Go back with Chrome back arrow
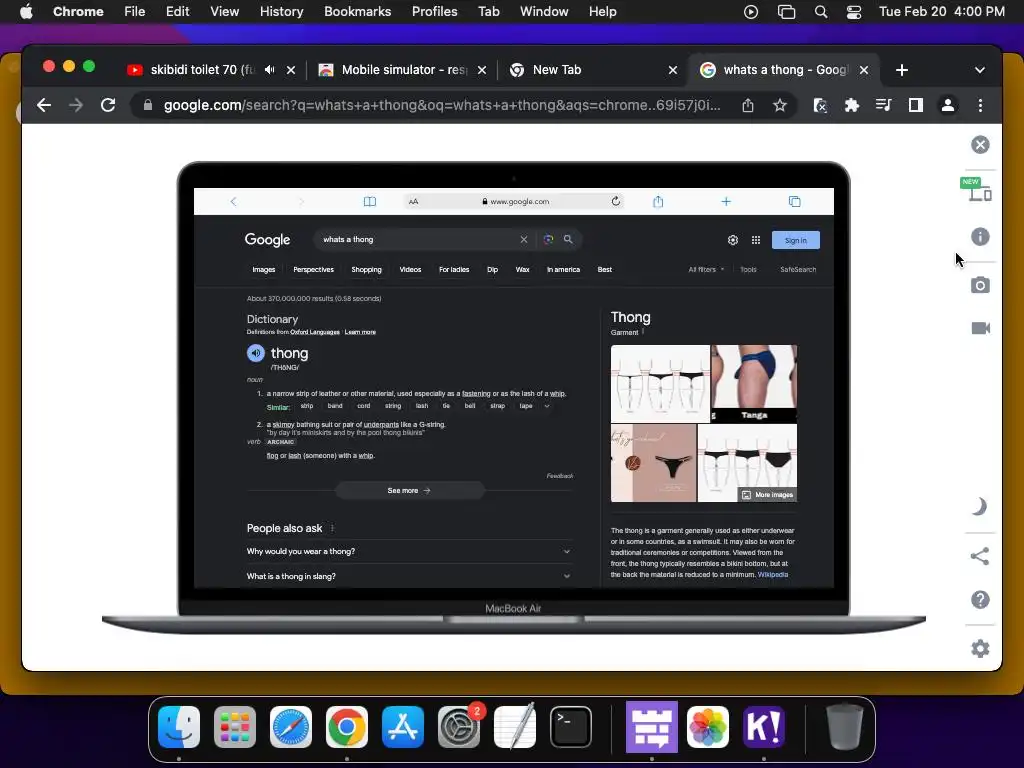The image size is (1024, 768). pos(44,105)
